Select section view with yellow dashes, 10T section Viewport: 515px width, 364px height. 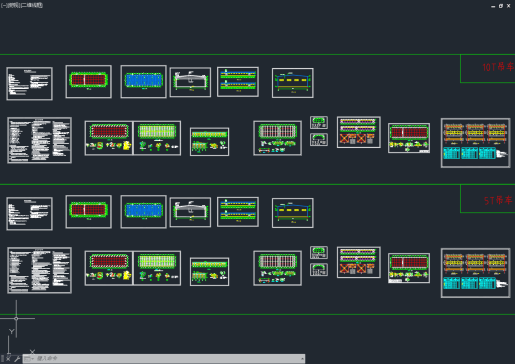click(293, 83)
